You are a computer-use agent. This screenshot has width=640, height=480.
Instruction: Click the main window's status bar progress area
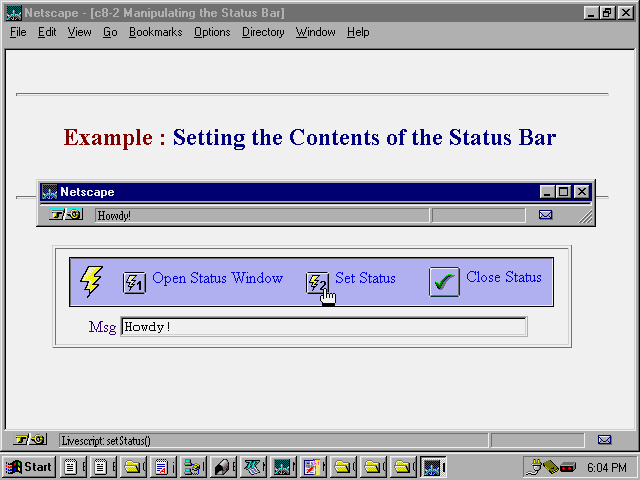(538, 440)
